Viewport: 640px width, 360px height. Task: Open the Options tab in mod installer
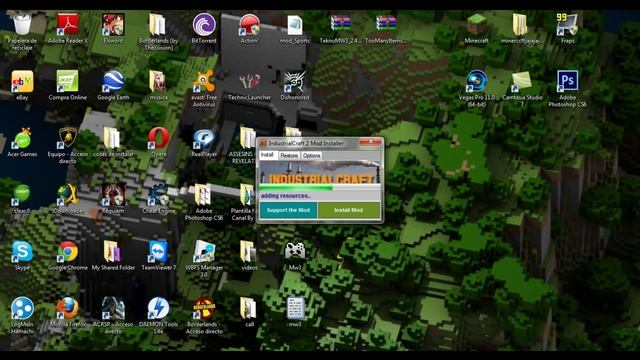pyautogui.click(x=311, y=156)
